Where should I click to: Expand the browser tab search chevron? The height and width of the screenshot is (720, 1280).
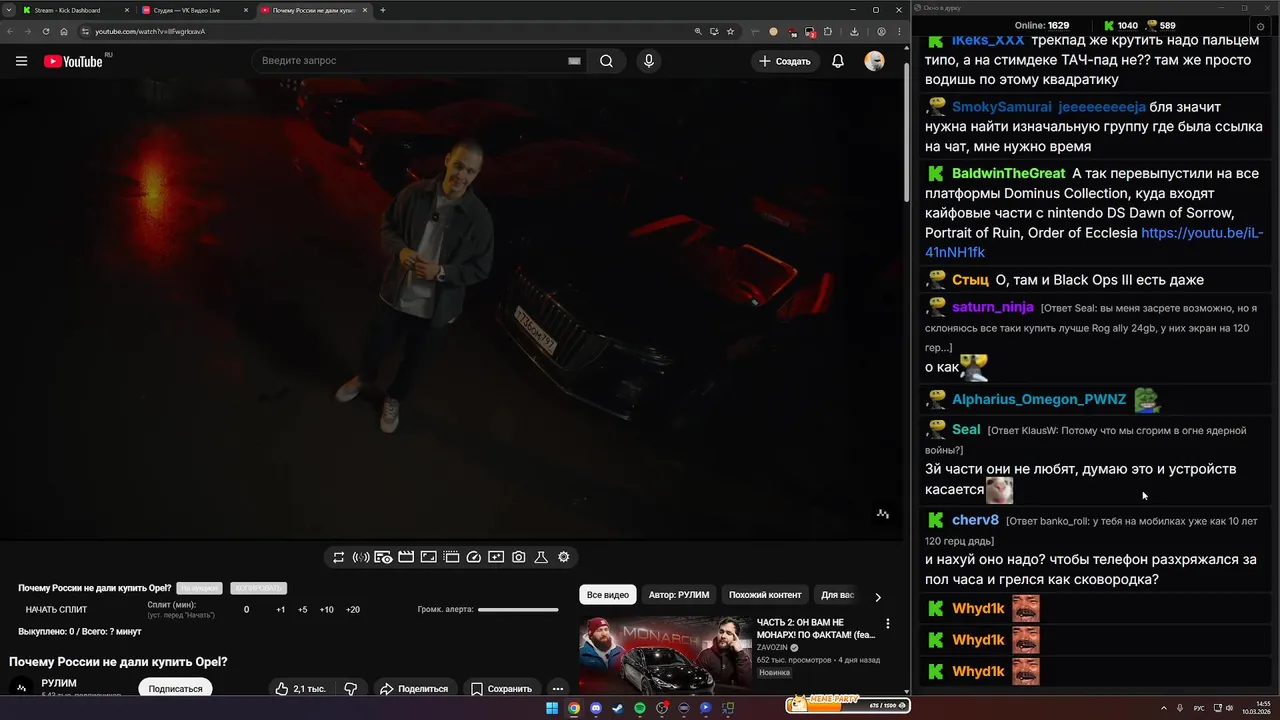10,10
